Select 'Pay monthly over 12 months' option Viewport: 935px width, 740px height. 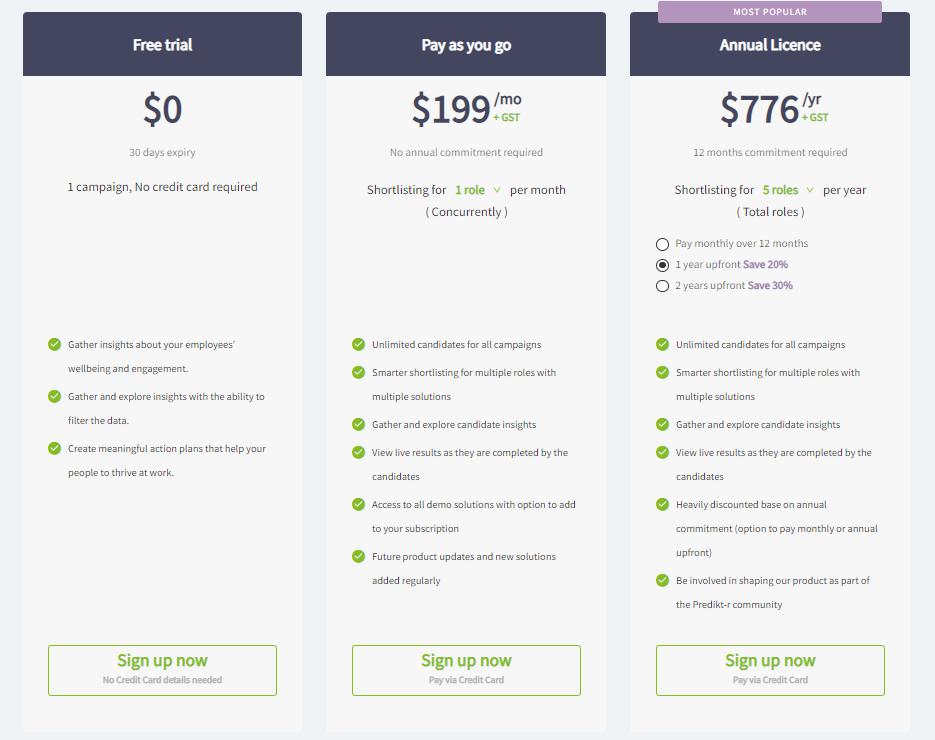(x=662, y=244)
